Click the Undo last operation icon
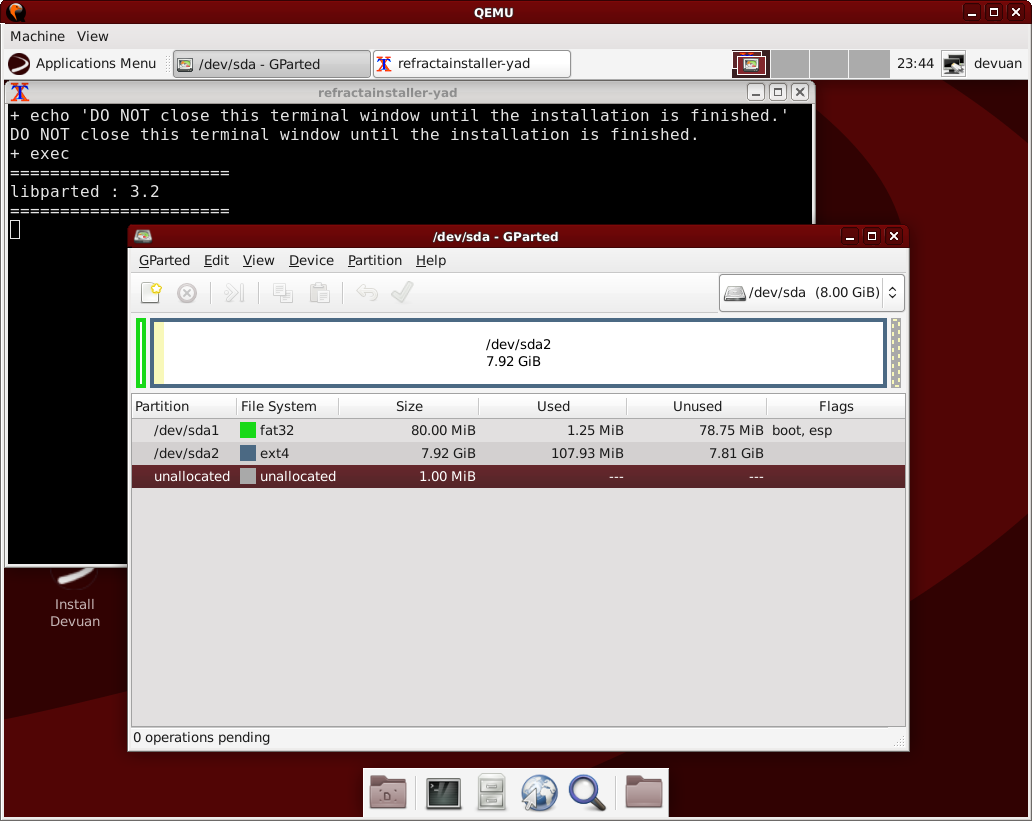The width and height of the screenshot is (1032, 821). pos(367,293)
